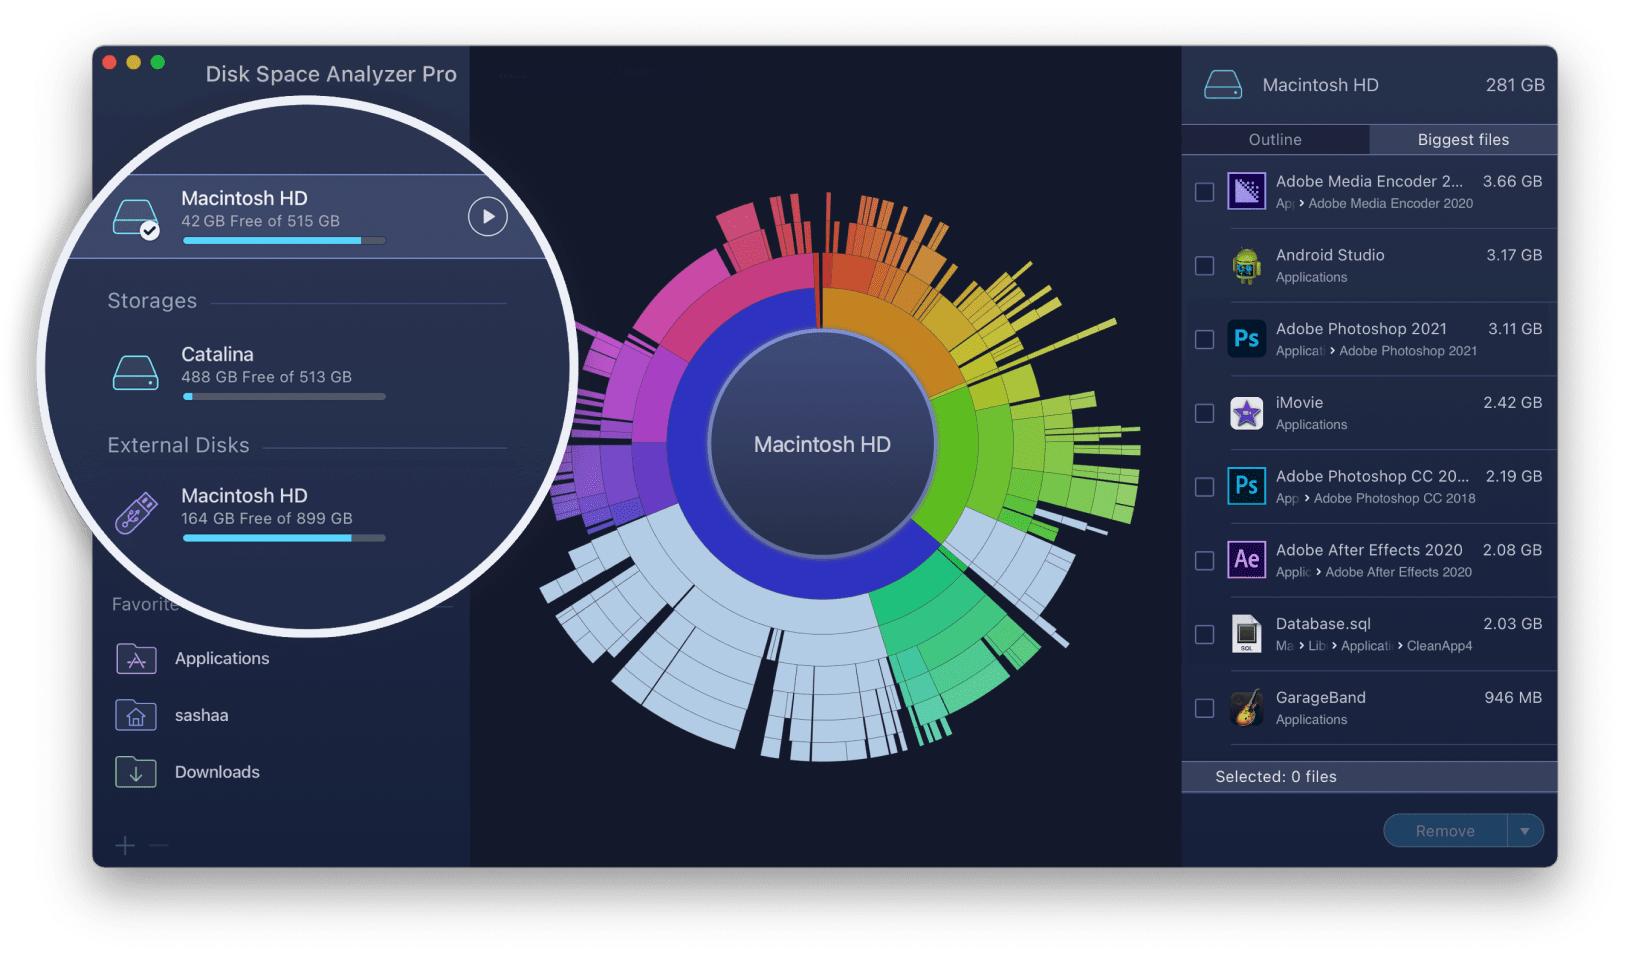Open the Applications favorite folder icon
The image size is (1650, 956).
click(x=136, y=659)
